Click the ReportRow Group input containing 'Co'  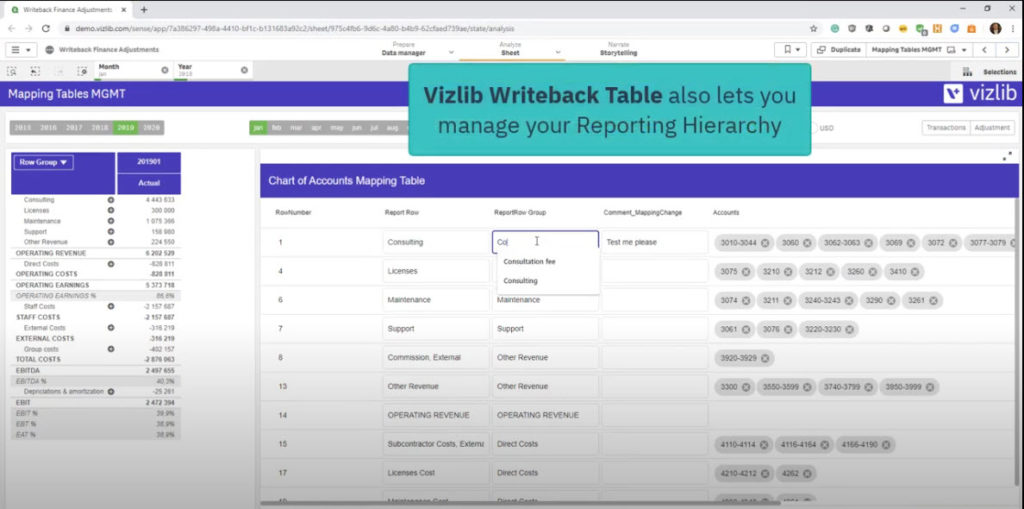pyautogui.click(x=545, y=242)
